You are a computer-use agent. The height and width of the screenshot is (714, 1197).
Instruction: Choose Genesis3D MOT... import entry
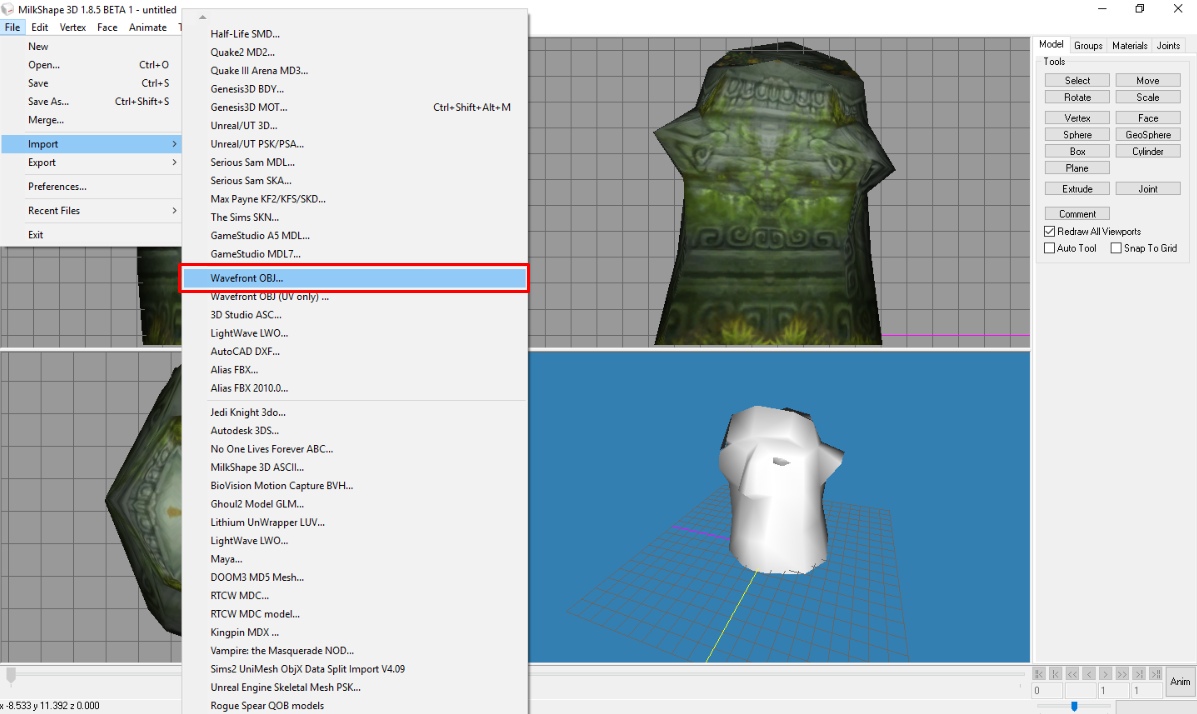[355, 107]
